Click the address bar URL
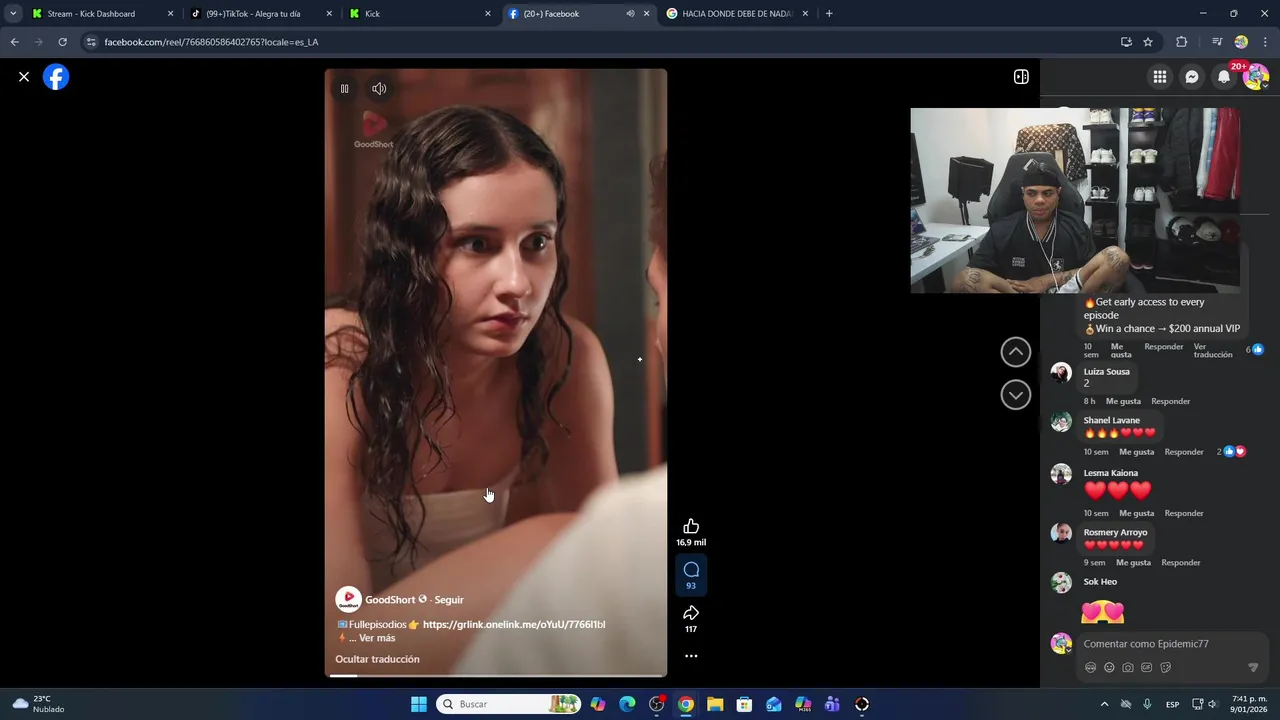Viewport: 1280px width, 720px height. pyautogui.click(x=211, y=42)
